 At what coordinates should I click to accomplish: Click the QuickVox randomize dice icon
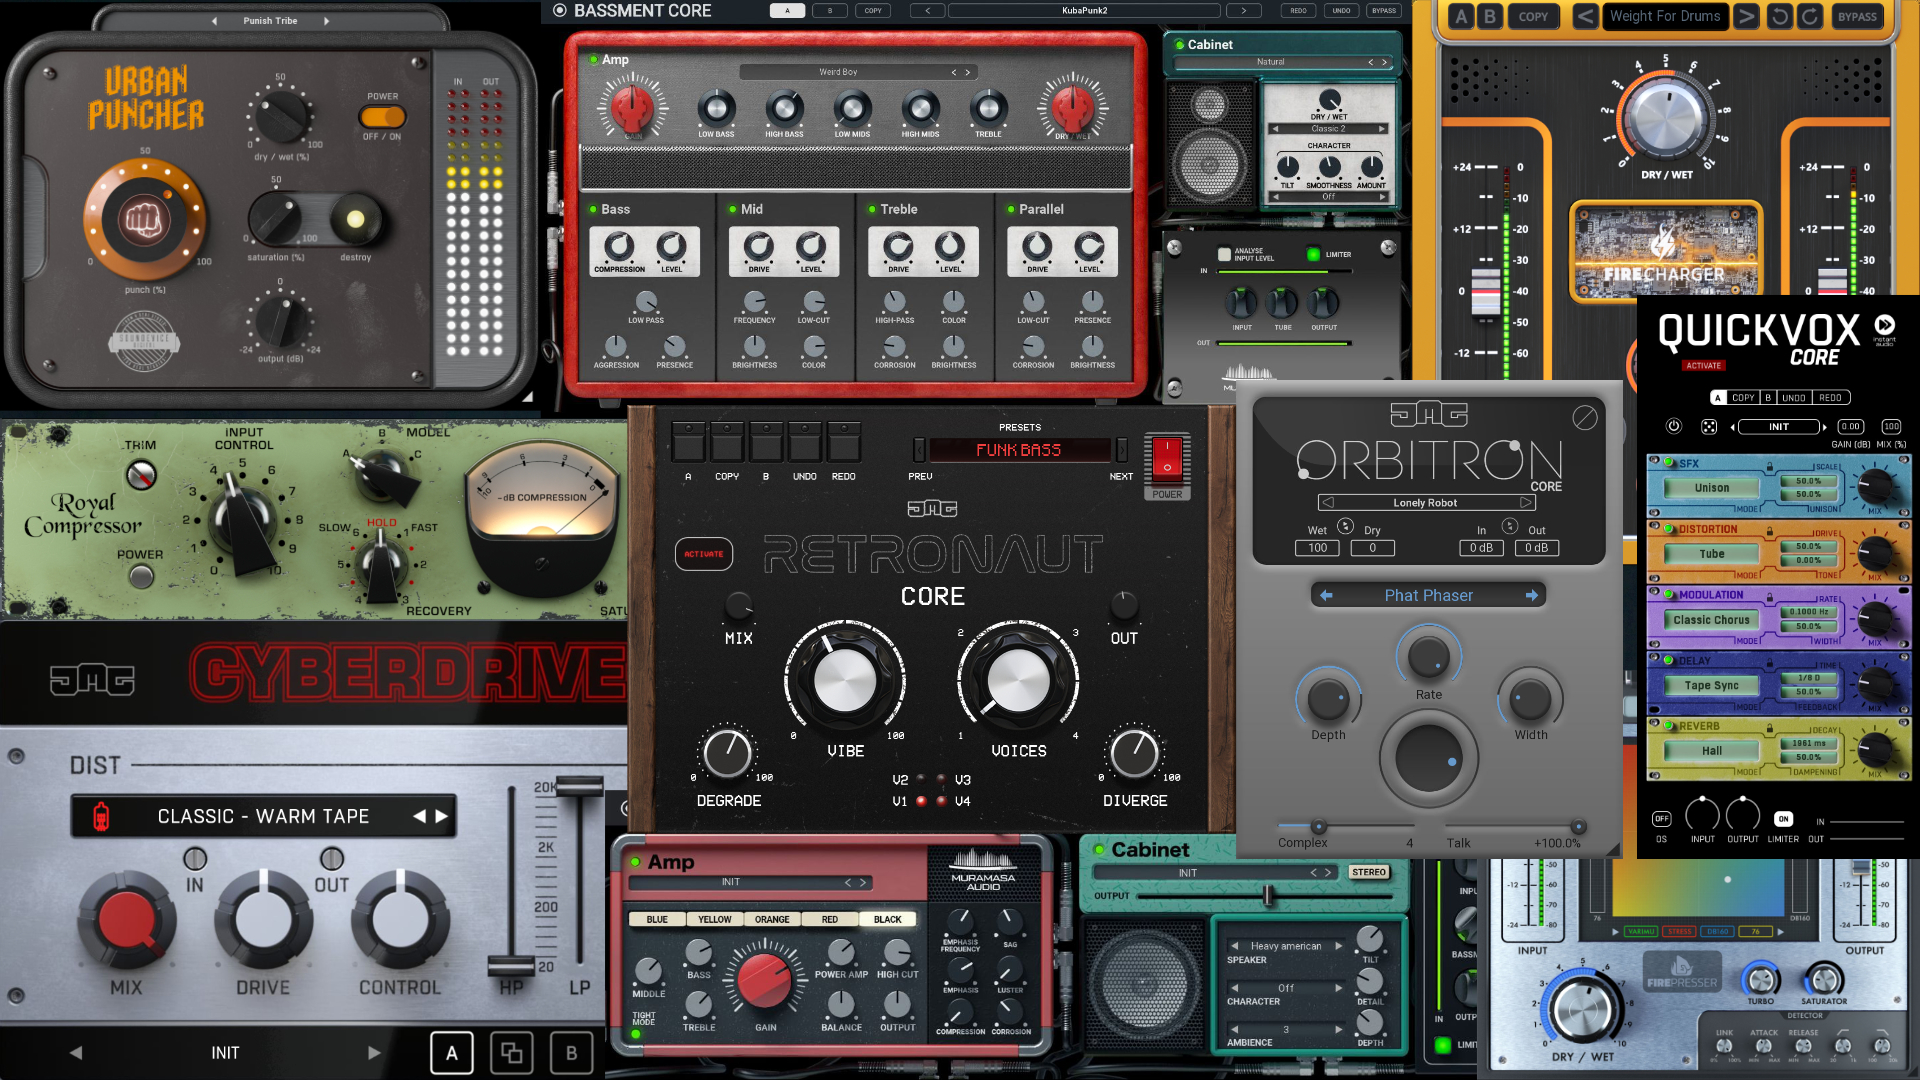point(1709,426)
